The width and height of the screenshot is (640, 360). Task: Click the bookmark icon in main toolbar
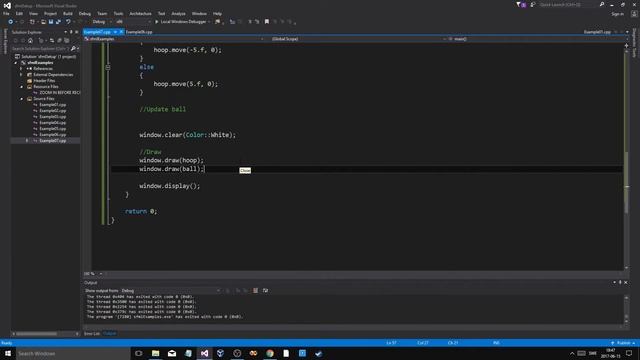coord(267,22)
